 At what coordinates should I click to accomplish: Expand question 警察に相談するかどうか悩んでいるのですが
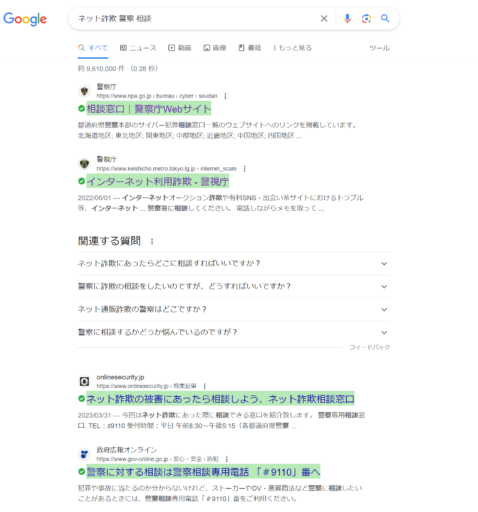pyautogui.click(x=234, y=332)
